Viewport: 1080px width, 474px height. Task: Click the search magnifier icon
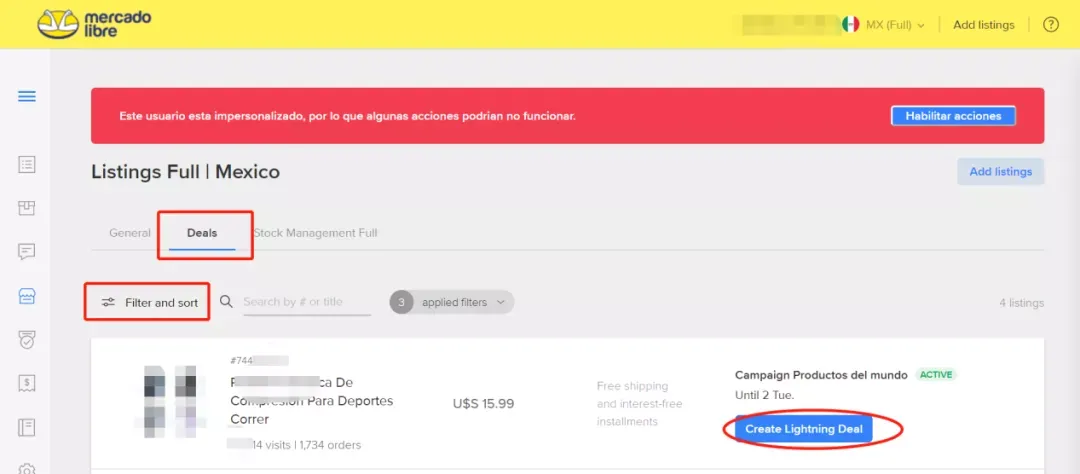[226, 302]
